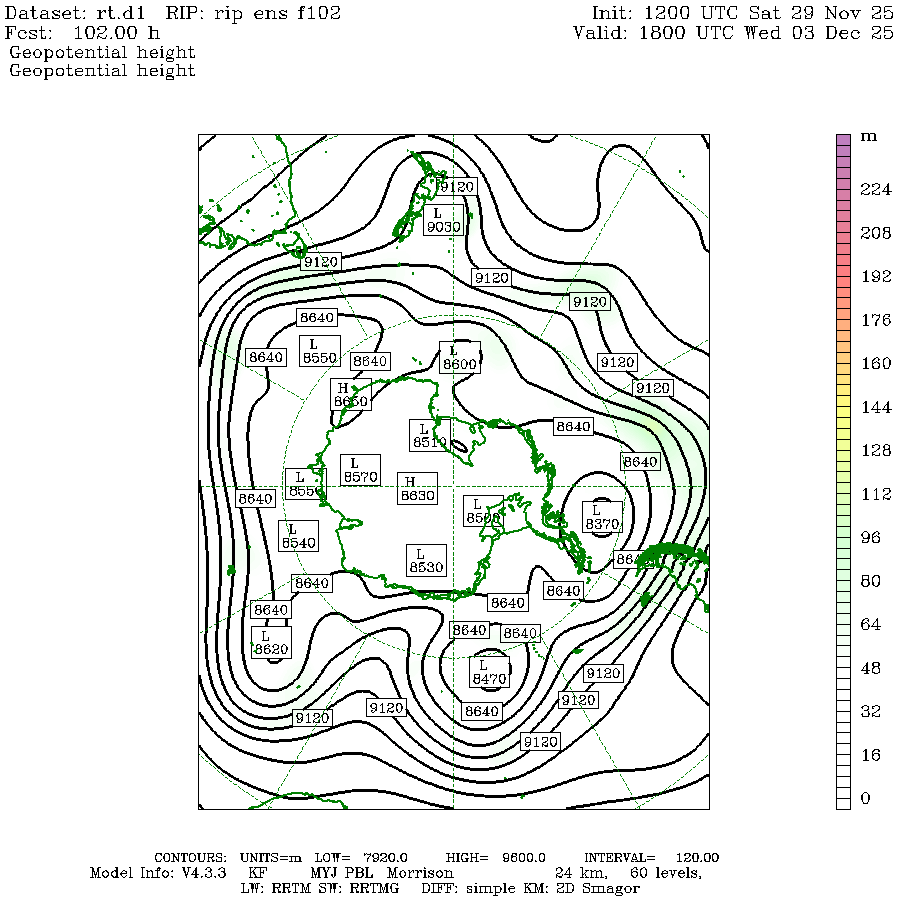Click the 'Morrison' microphysics text
Image resolution: width=900 pixels, height=900 pixels.
pos(420,873)
